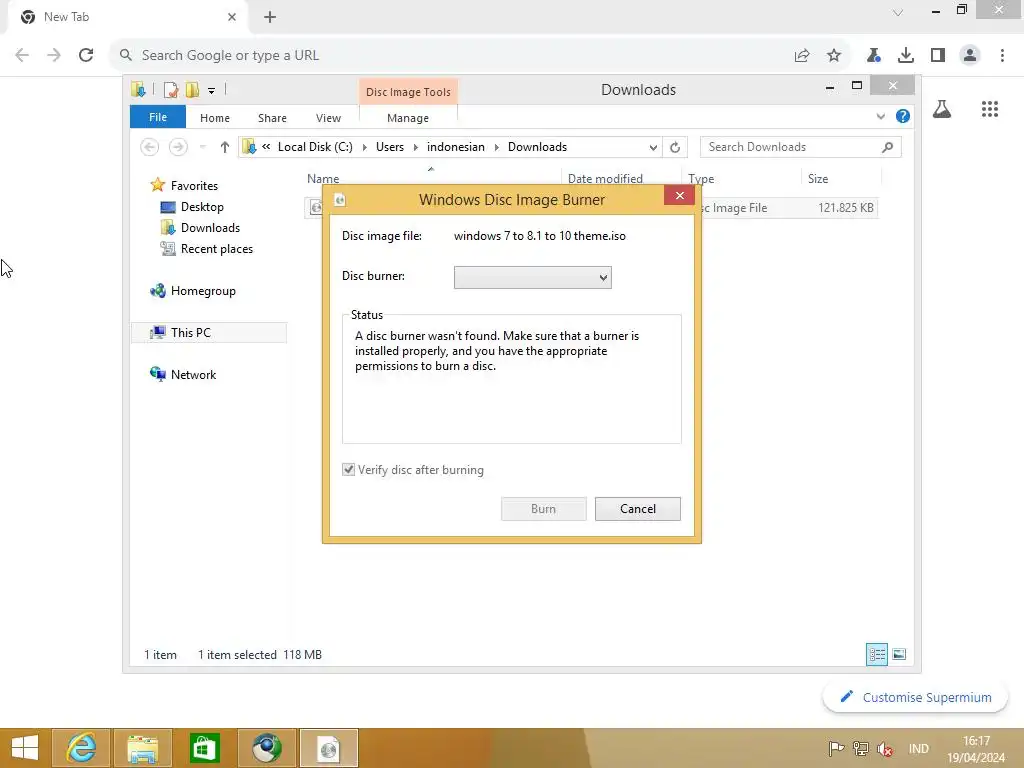This screenshot has width=1024, height=768.
Task: Open the browser tab search chevron
Action: click(x=898, y=12)
